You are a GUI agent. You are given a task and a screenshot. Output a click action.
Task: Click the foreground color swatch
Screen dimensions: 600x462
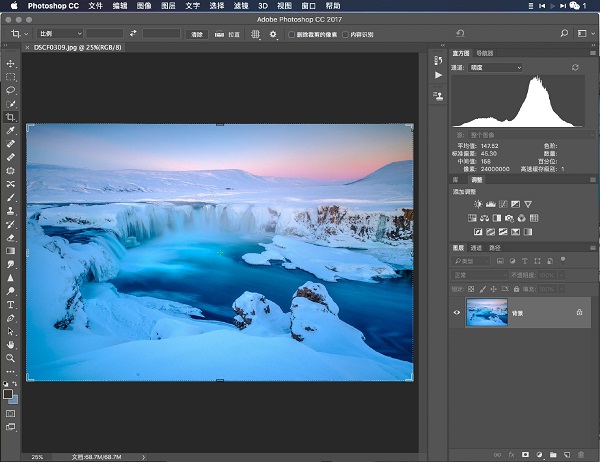point(8,393)
